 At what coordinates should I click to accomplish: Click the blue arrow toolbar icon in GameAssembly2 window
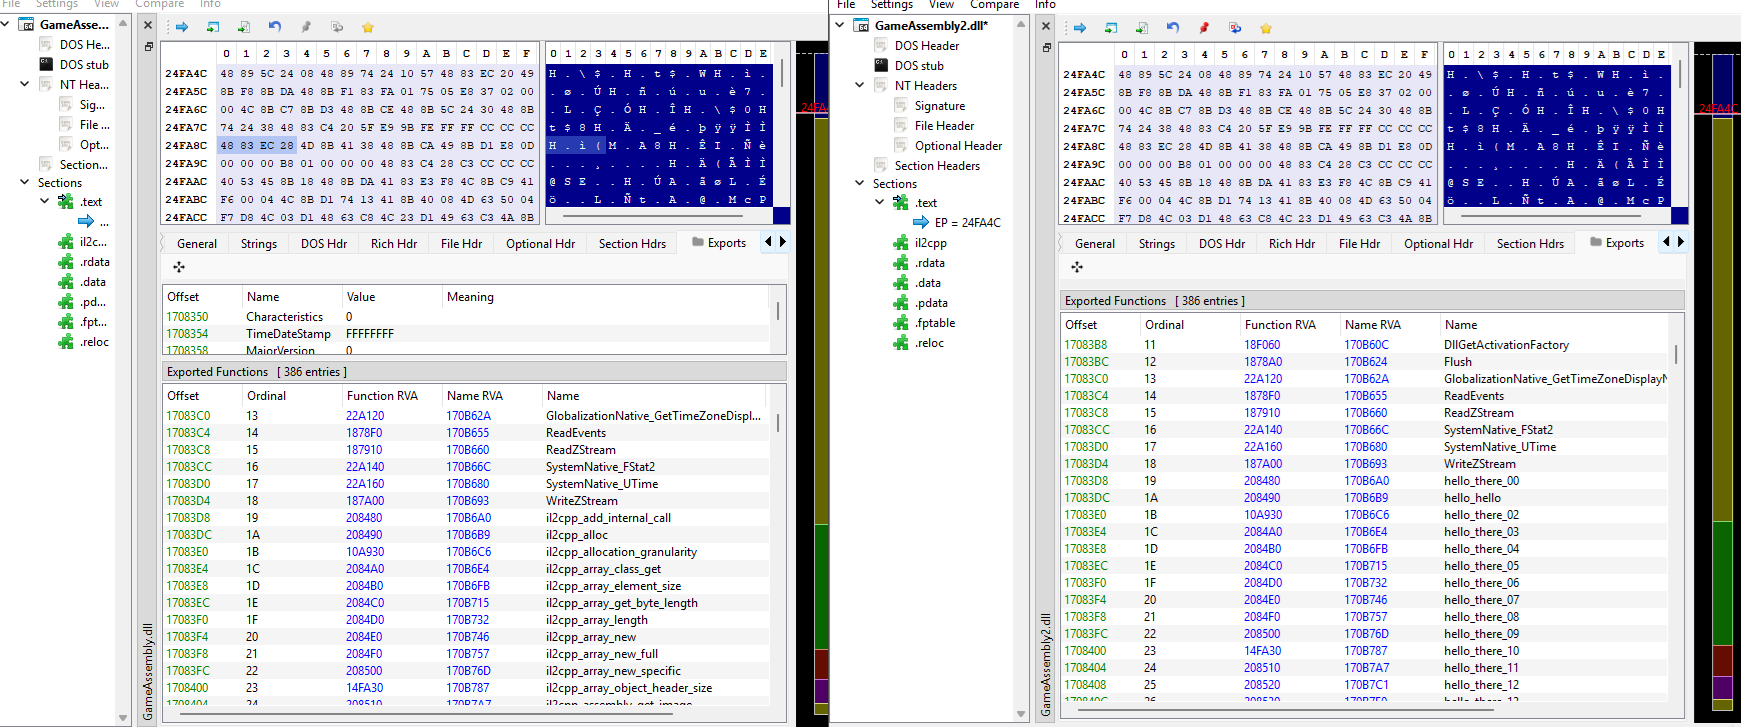click(1080, 28)
